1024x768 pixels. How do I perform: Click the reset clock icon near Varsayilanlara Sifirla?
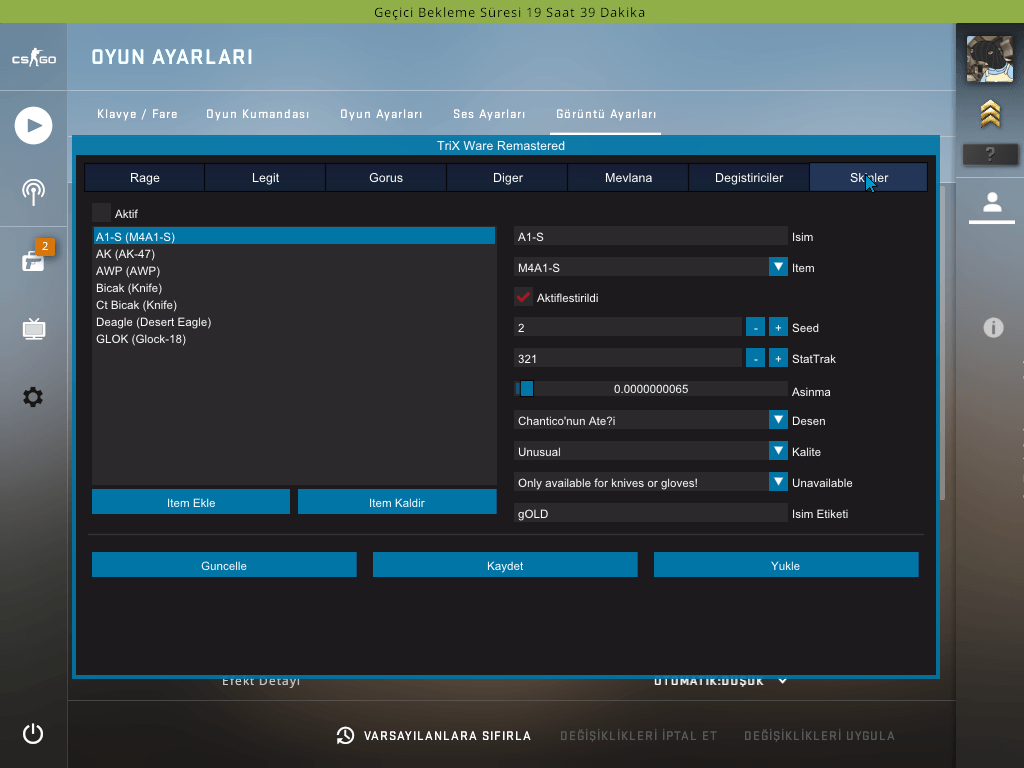345,735
